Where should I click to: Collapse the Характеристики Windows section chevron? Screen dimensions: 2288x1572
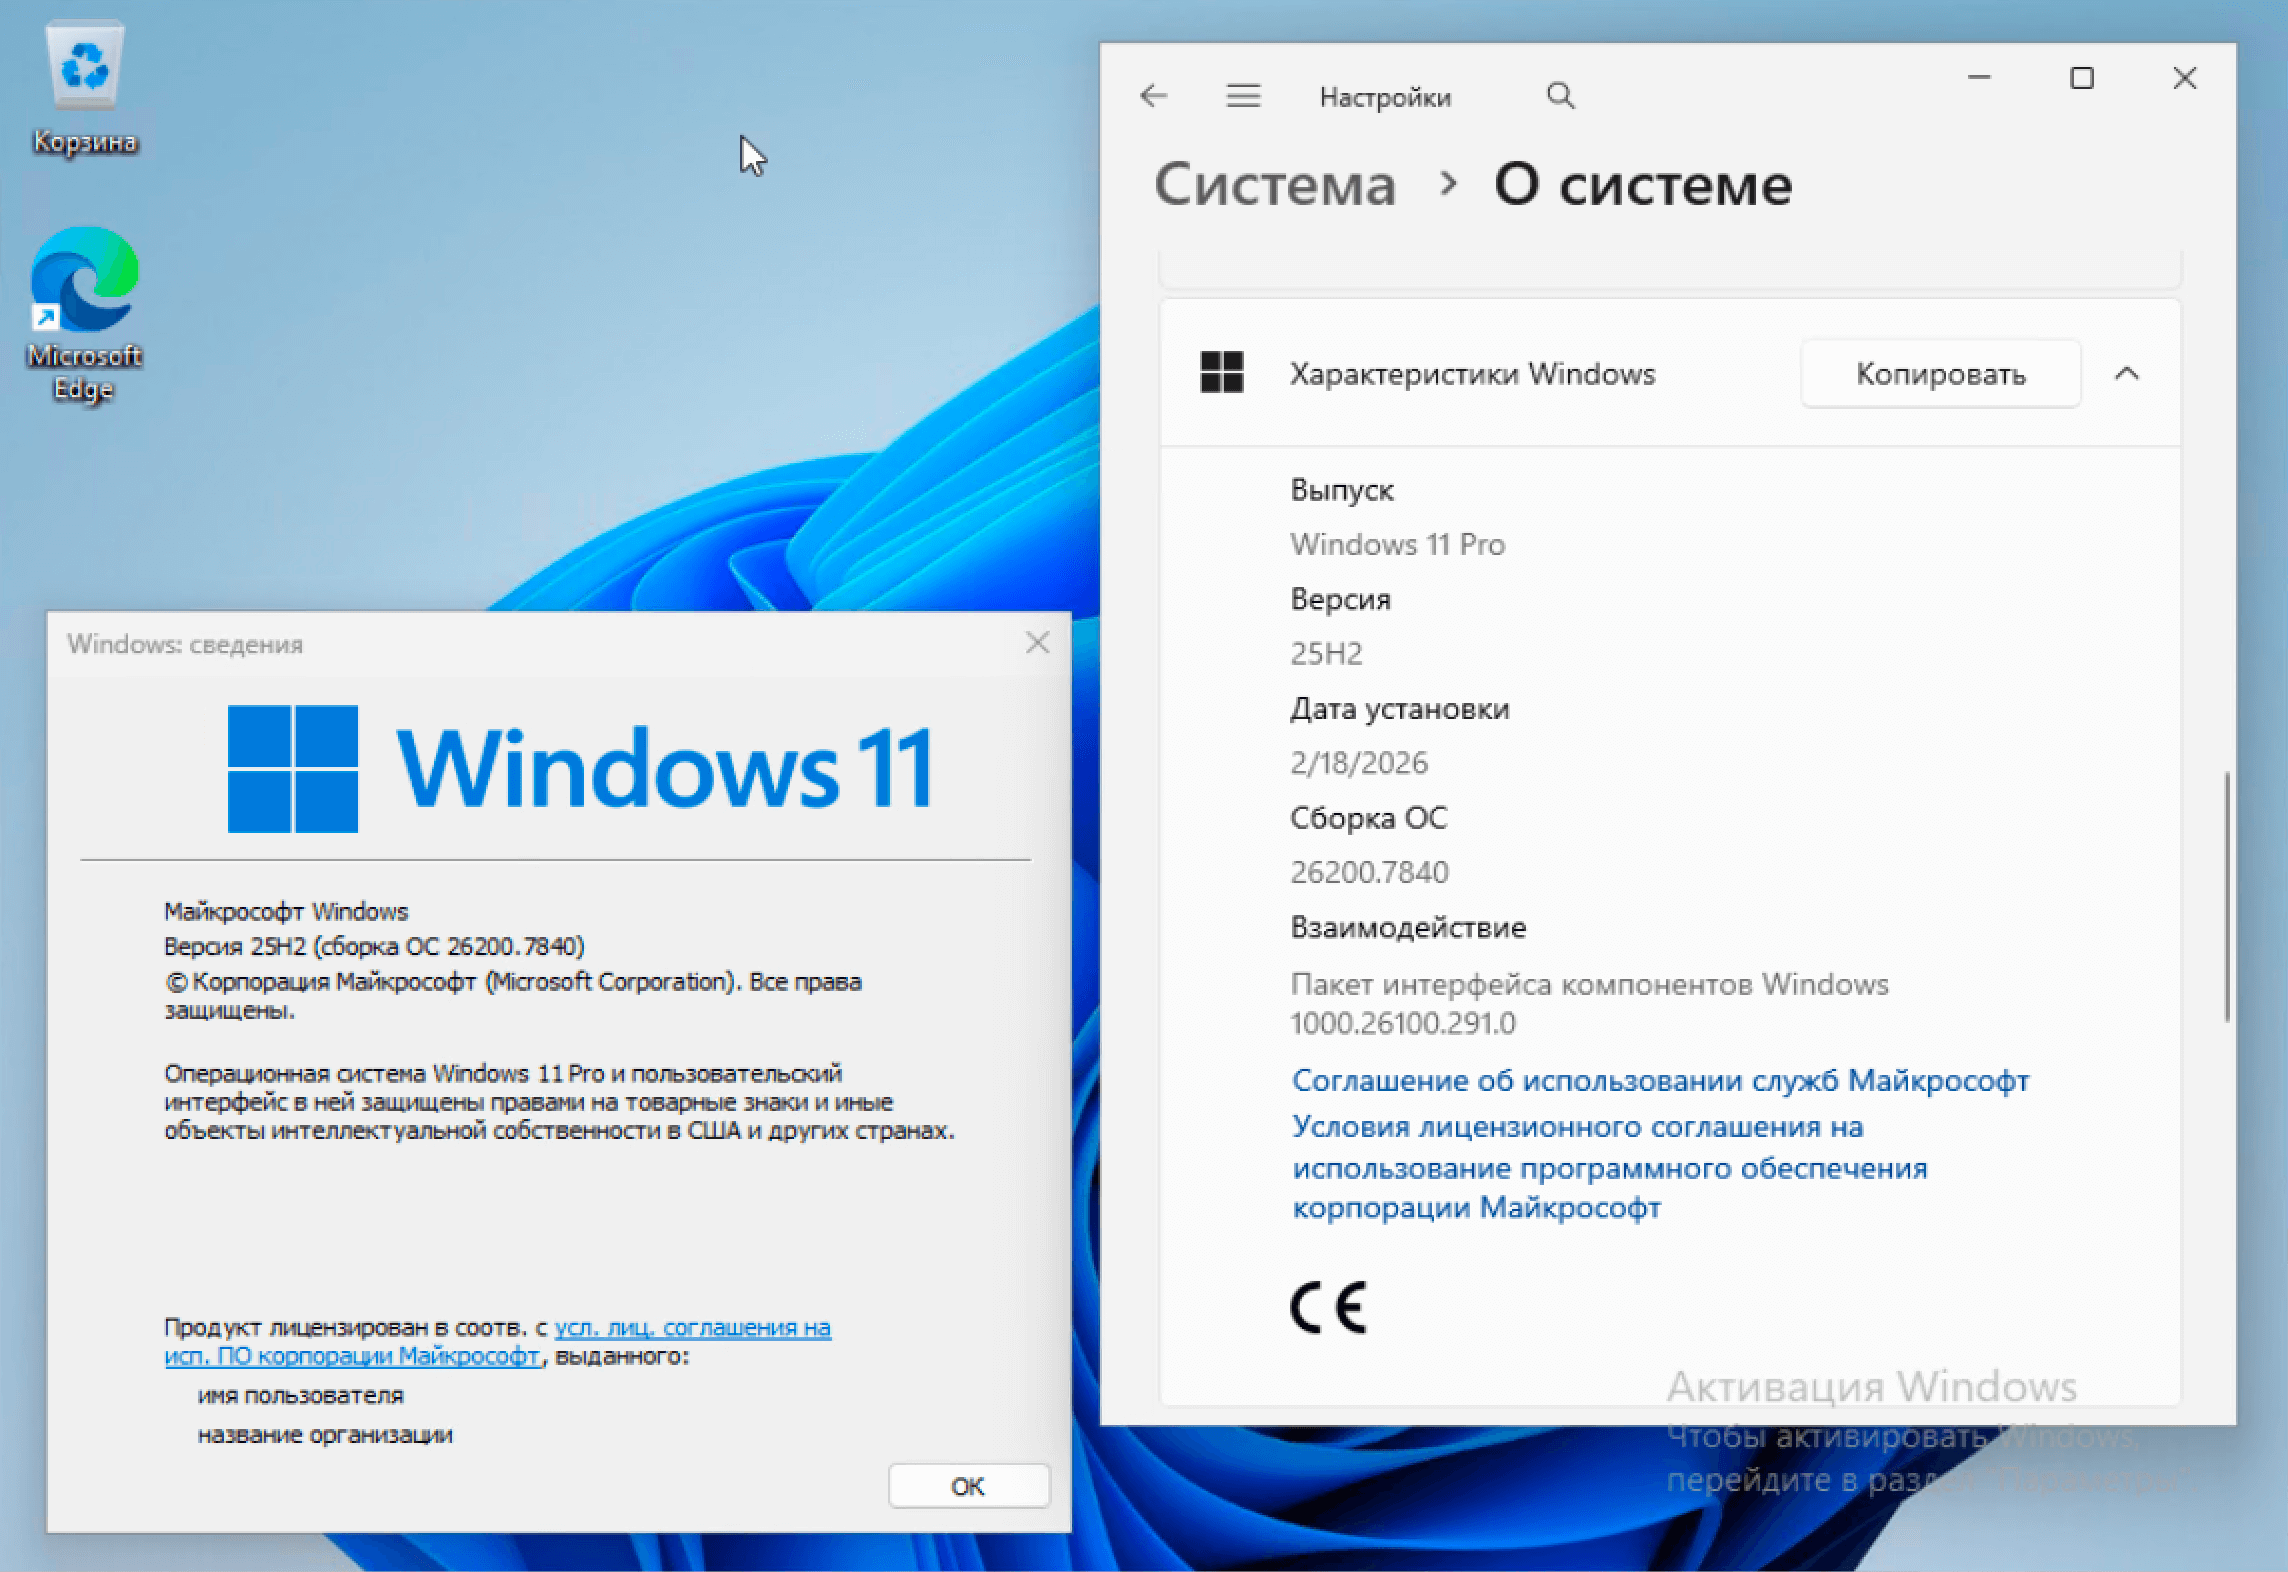[2127, 373]
